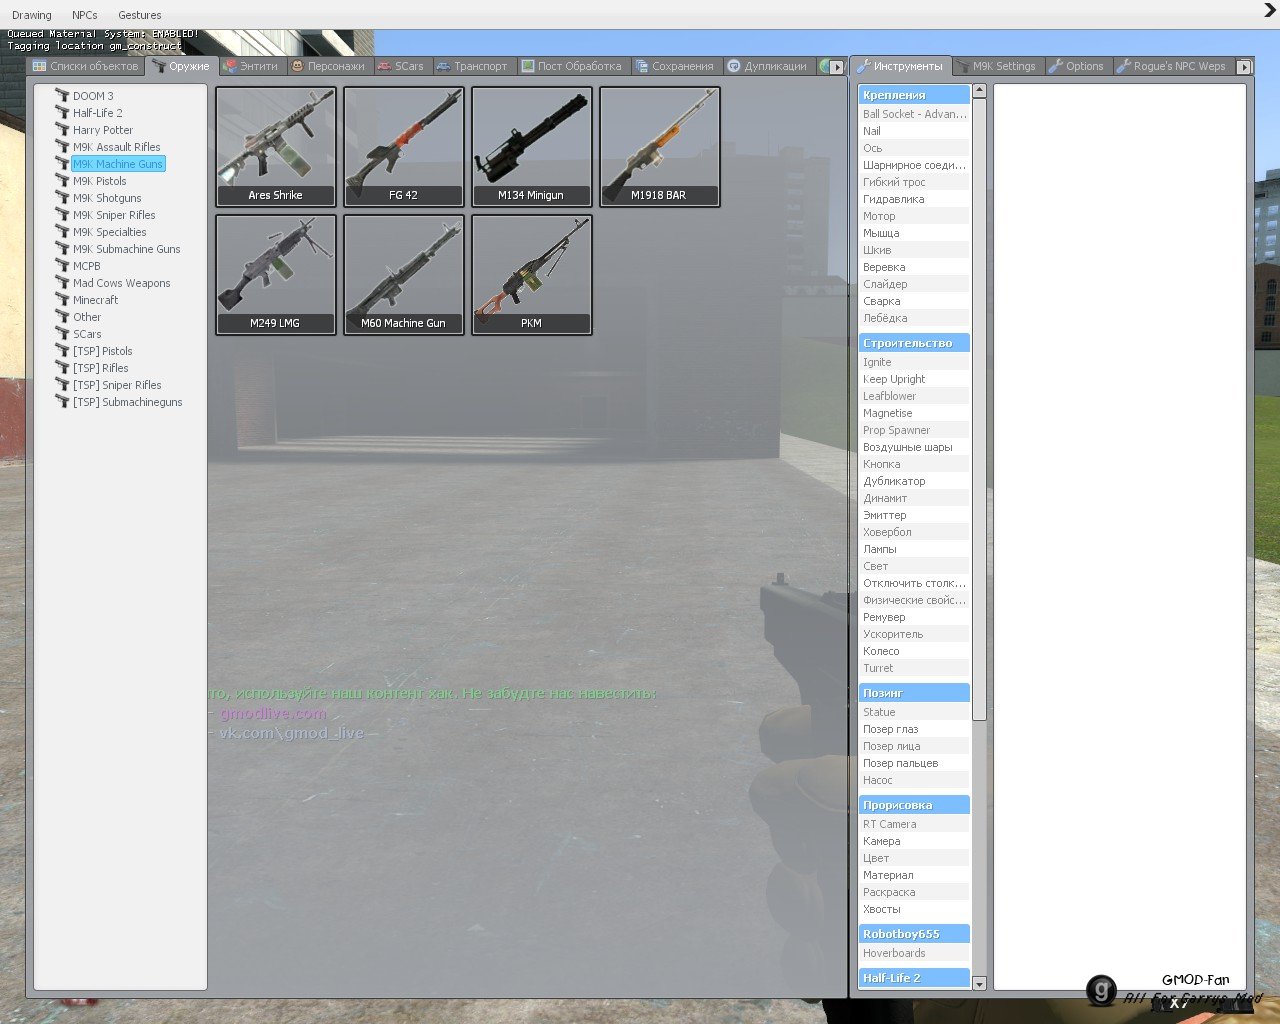Open the M9K Machine Guns category

point(118,164)
